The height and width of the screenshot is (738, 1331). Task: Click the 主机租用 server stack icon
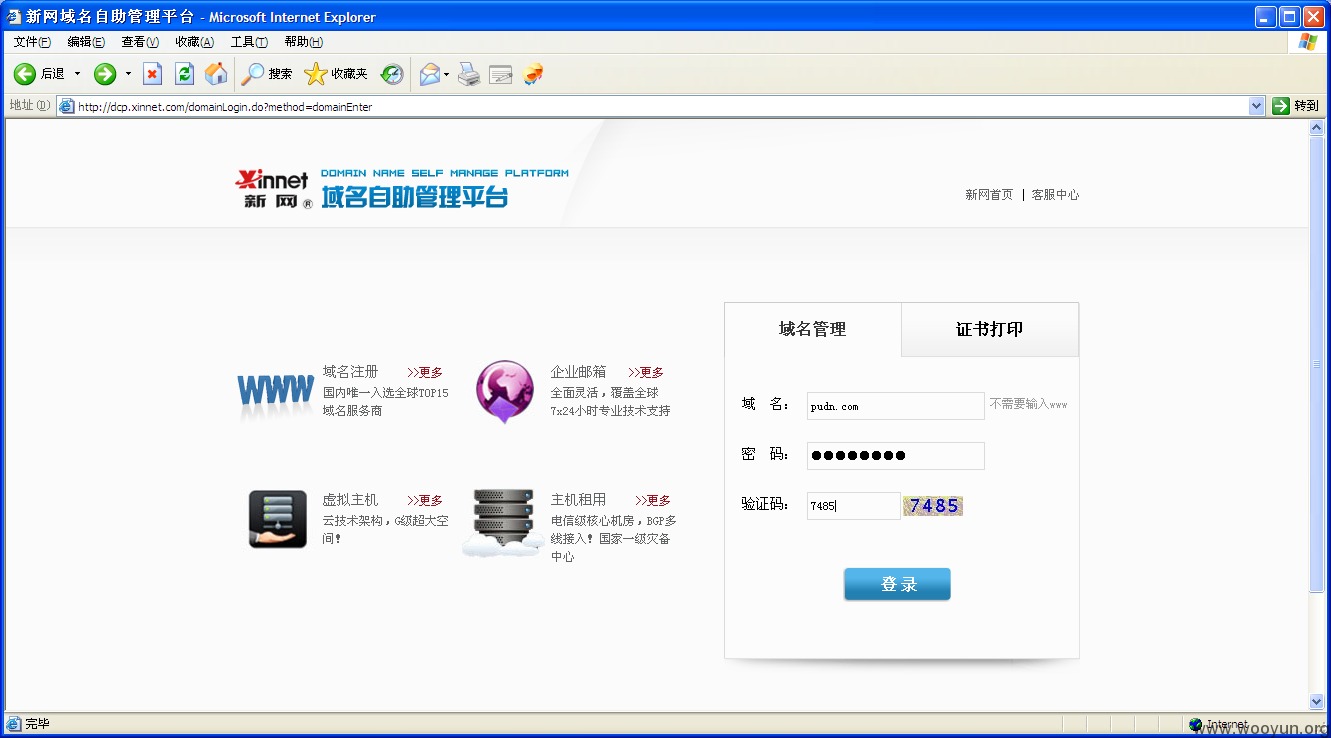[503, 522]
